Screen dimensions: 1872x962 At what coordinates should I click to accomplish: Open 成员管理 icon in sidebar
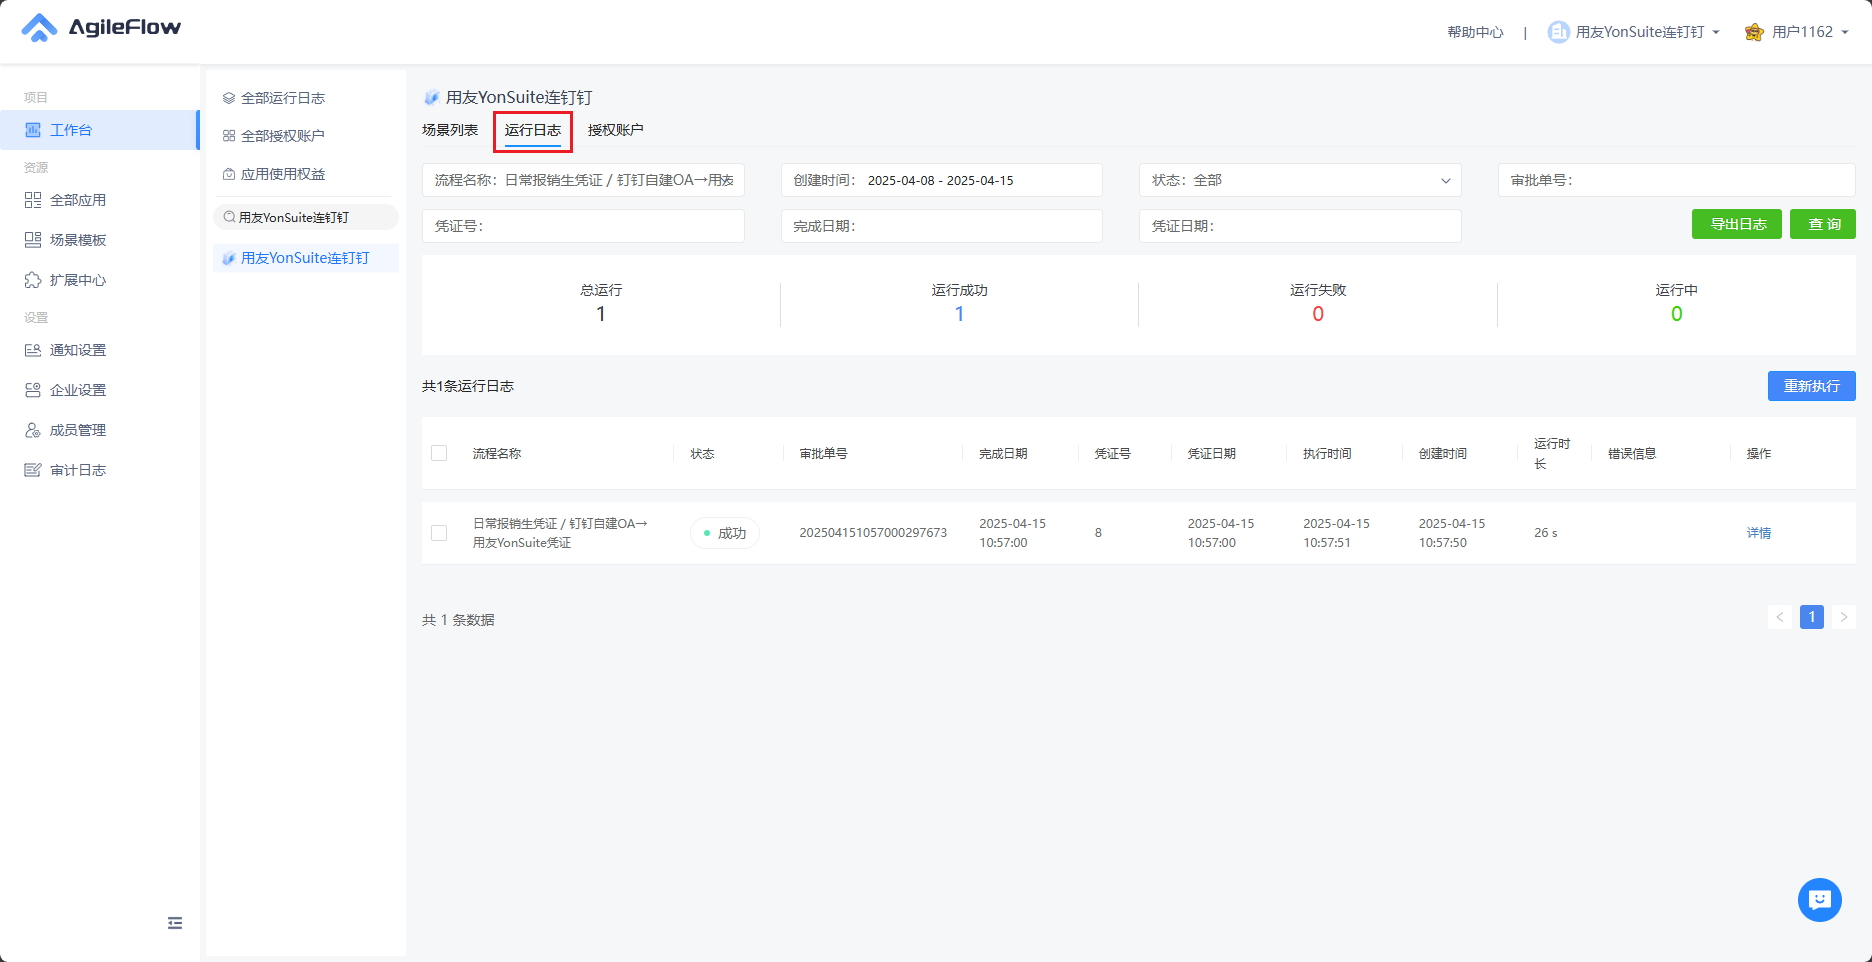33,430
